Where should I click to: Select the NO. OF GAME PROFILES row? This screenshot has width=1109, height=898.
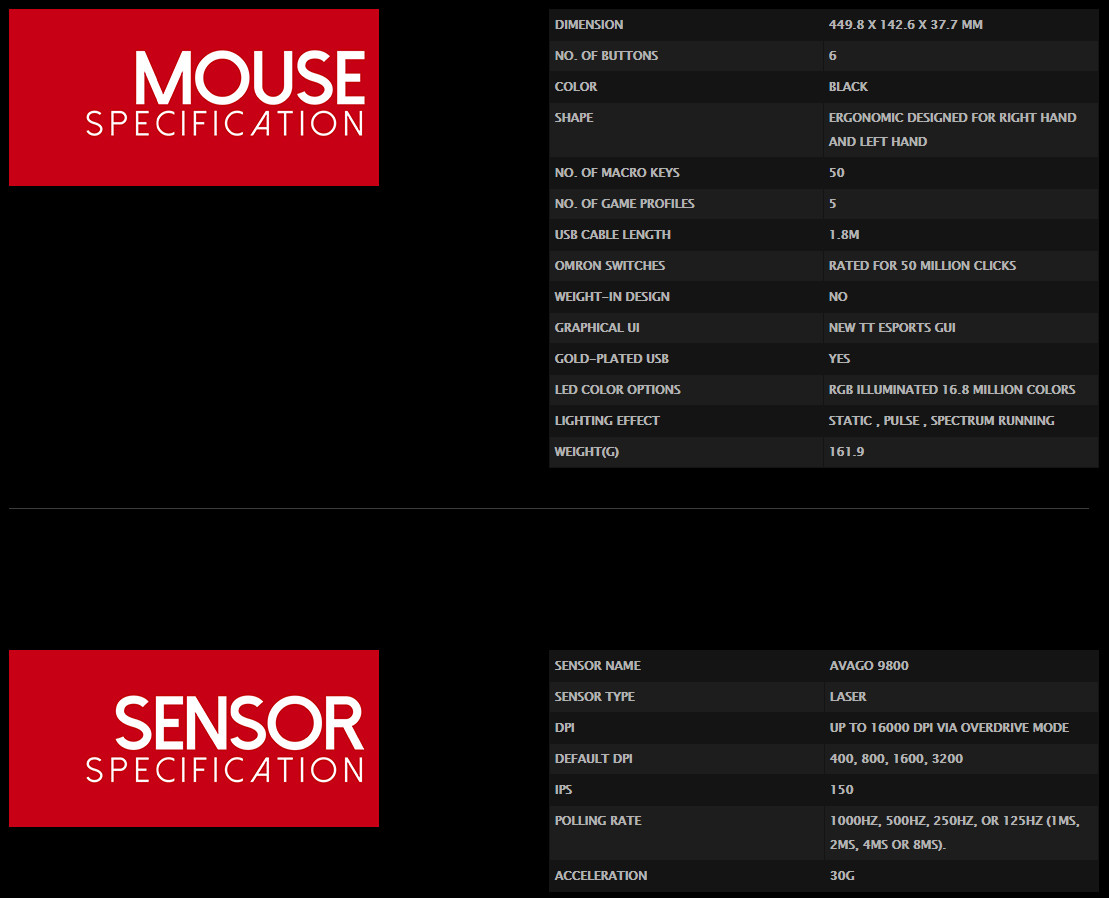(x=823, y=204)
